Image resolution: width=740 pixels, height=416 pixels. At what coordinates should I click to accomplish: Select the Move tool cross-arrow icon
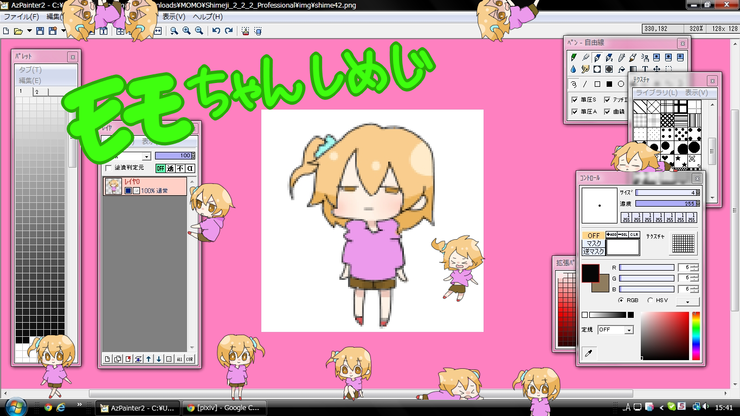pyautogui.click(x=656, y=69)
